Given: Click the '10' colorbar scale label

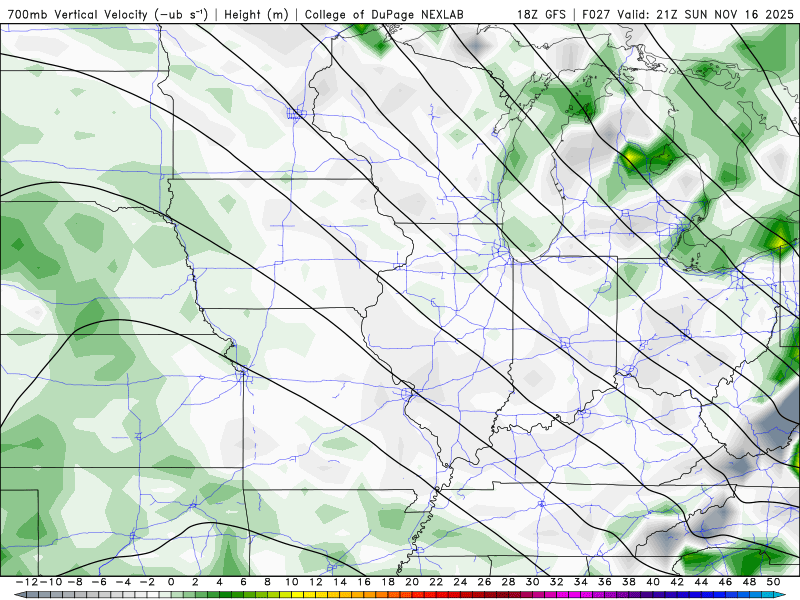Looking at the screenshot, I should (x=291, y=582).
